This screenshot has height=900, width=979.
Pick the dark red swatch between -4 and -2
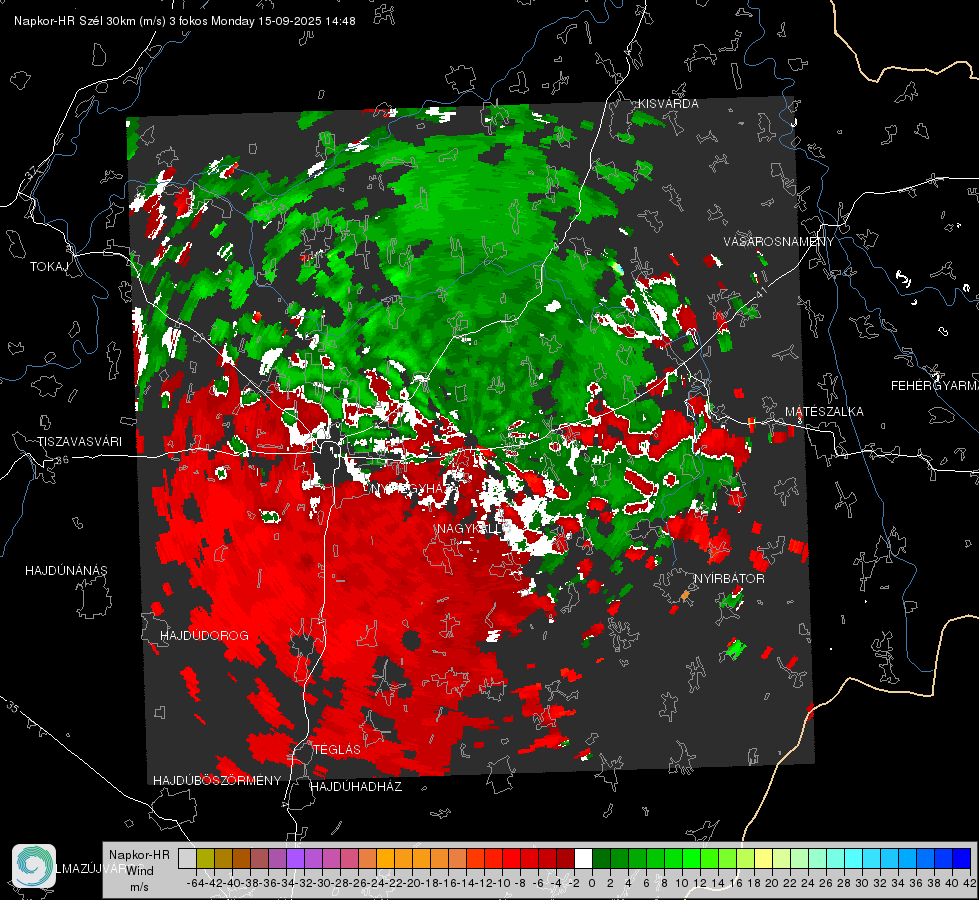click(565, 858)
